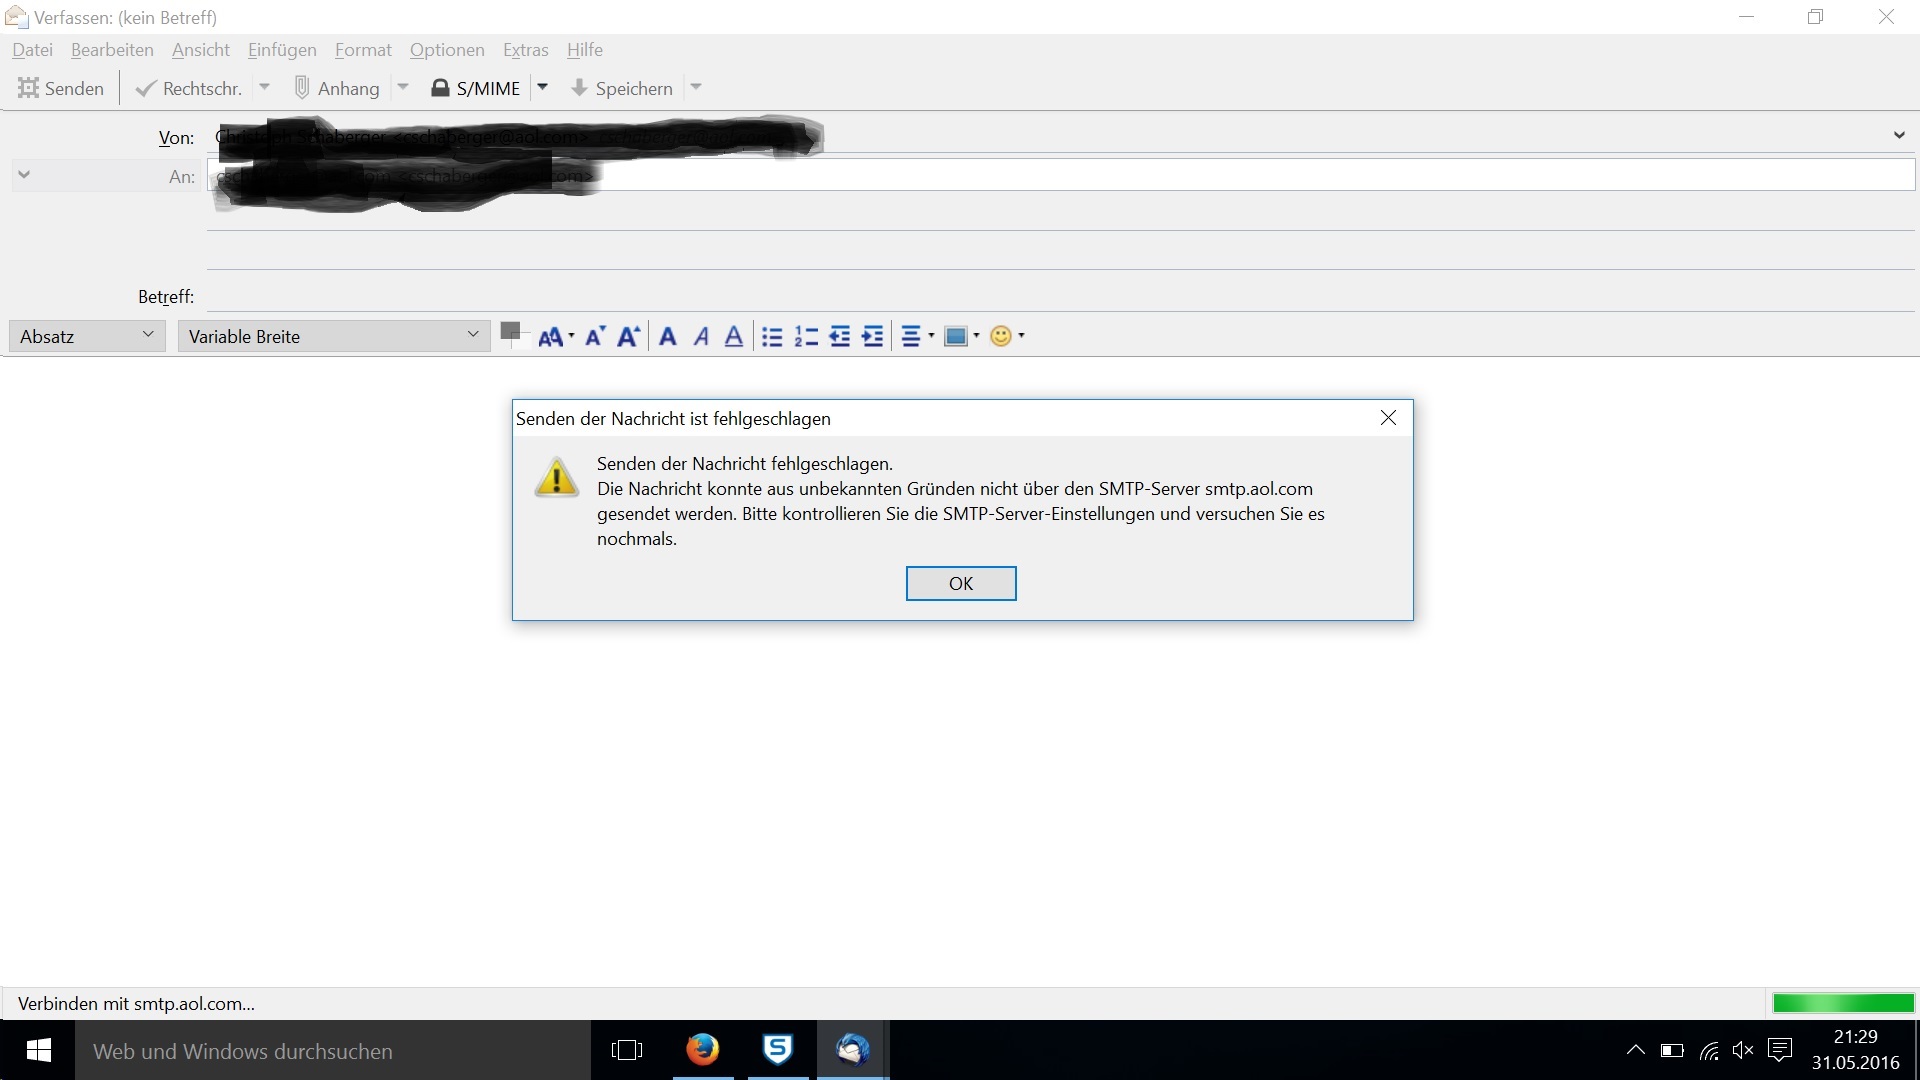The width and height of the screenshot is (1920, 1080).
Task: Click the S/MIME lock button
Action: tap(476, 88)
